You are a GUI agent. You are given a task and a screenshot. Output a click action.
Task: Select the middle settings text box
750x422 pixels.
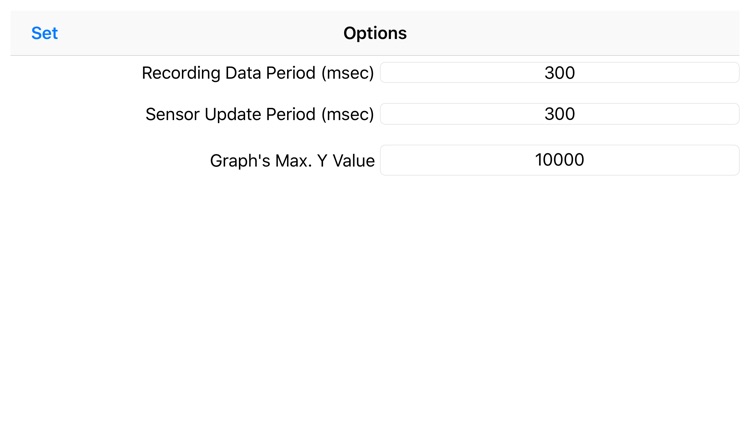559,114
